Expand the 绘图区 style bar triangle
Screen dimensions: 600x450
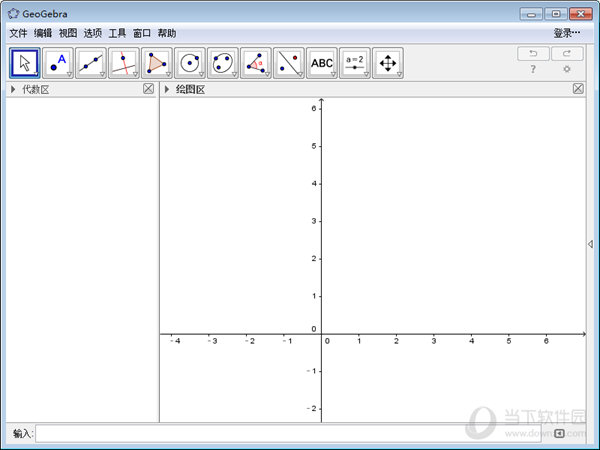click(x=167, y=89)
